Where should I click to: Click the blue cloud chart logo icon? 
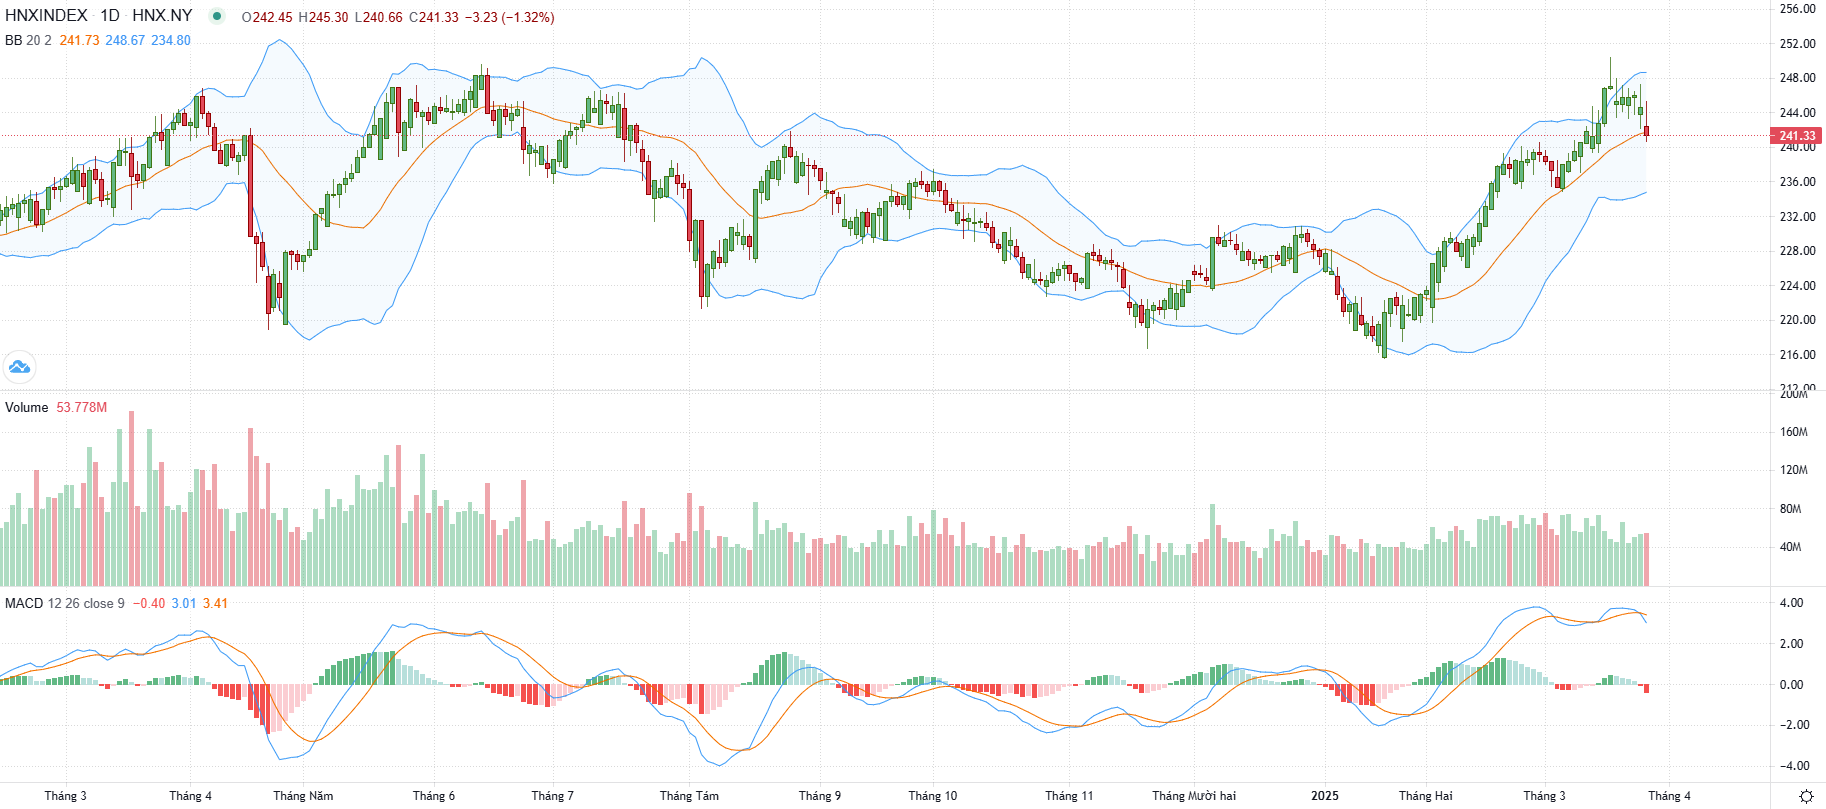tap(19, 367)
